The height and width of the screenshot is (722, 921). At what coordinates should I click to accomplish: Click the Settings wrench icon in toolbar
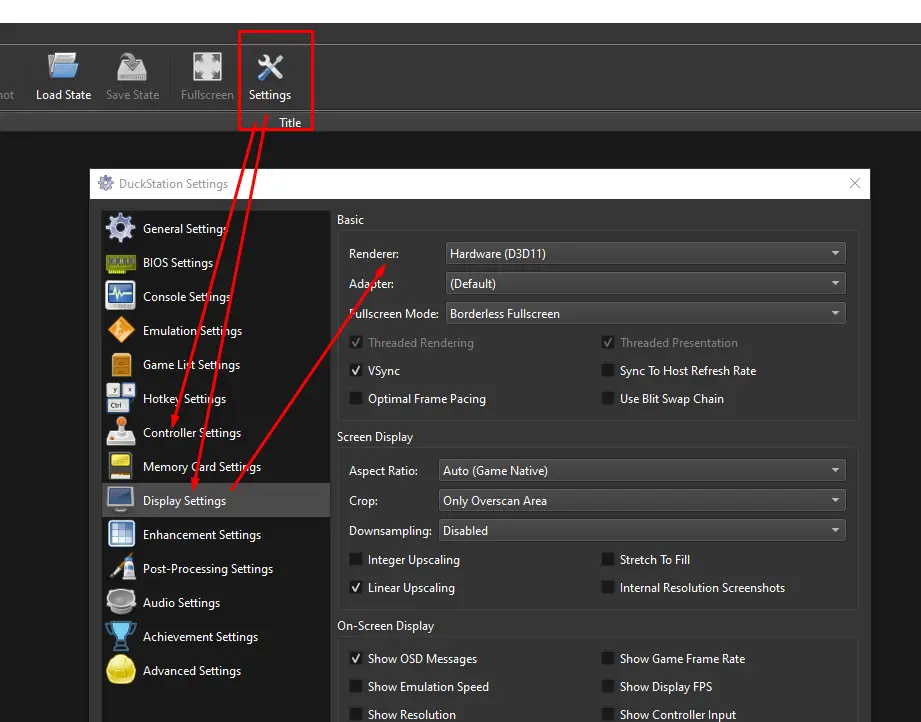(270, 68)
